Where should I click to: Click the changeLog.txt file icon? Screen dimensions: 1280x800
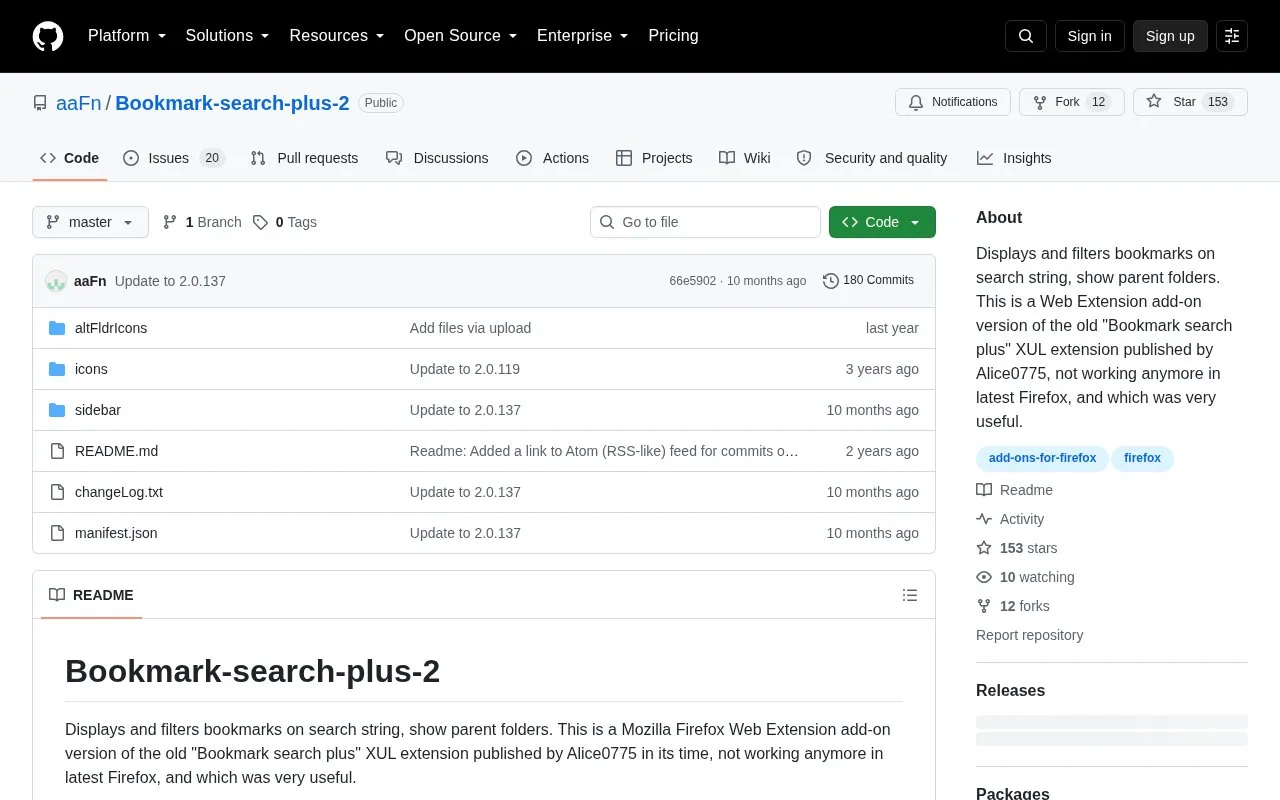pos(57,492)
